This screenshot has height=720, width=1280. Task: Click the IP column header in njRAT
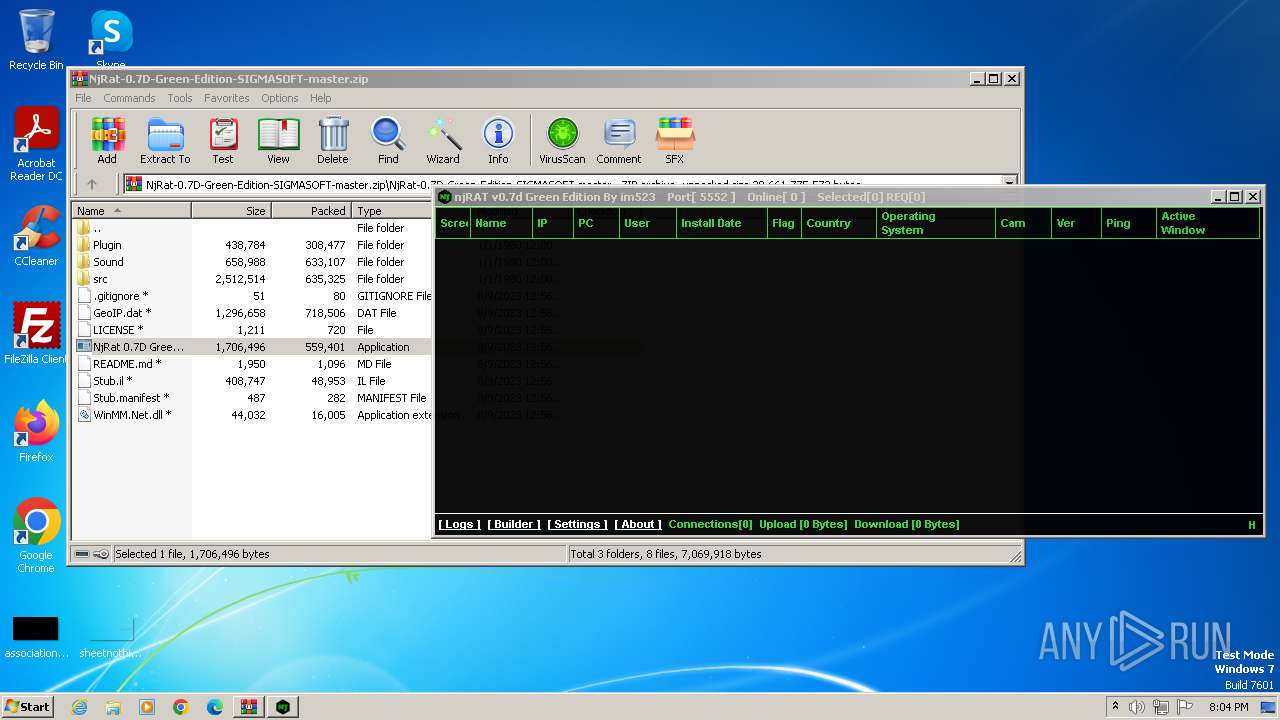[x=551, y=223]
